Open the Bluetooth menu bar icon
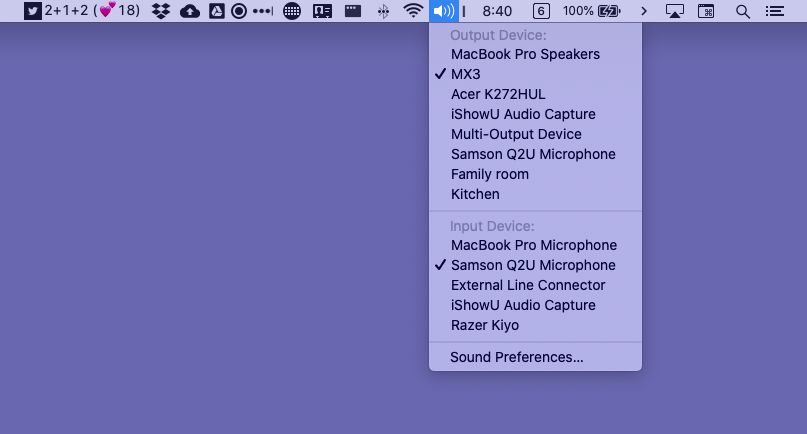The height and width of the screenshot is (434, 807). coord(383,11)
